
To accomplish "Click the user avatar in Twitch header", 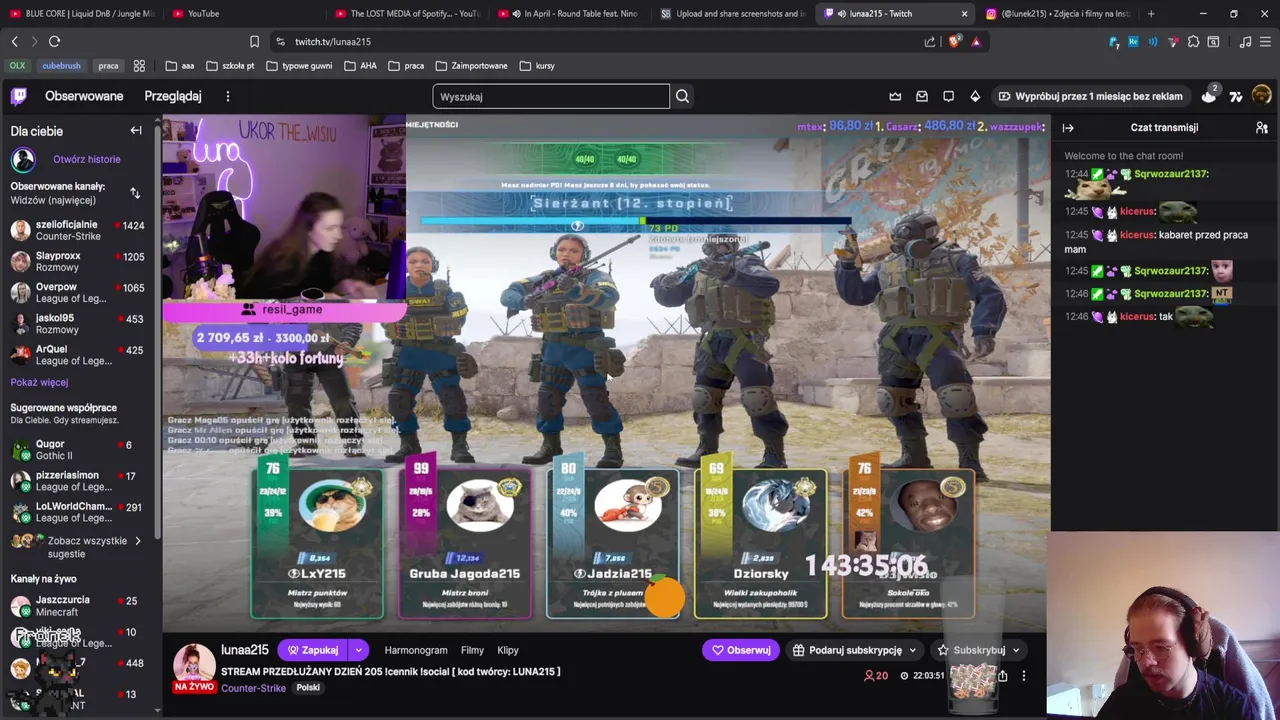I will click(x=1261, y=95).
